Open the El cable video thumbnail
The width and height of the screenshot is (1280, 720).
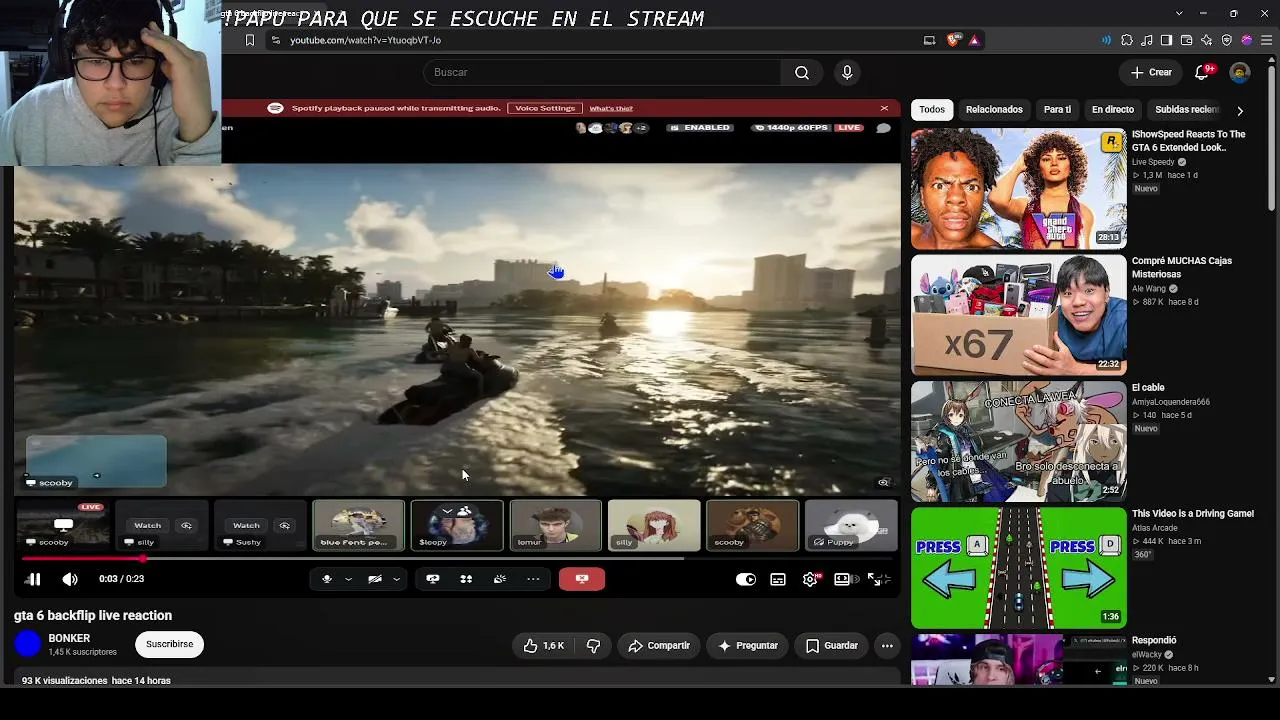coord(1019,442)
